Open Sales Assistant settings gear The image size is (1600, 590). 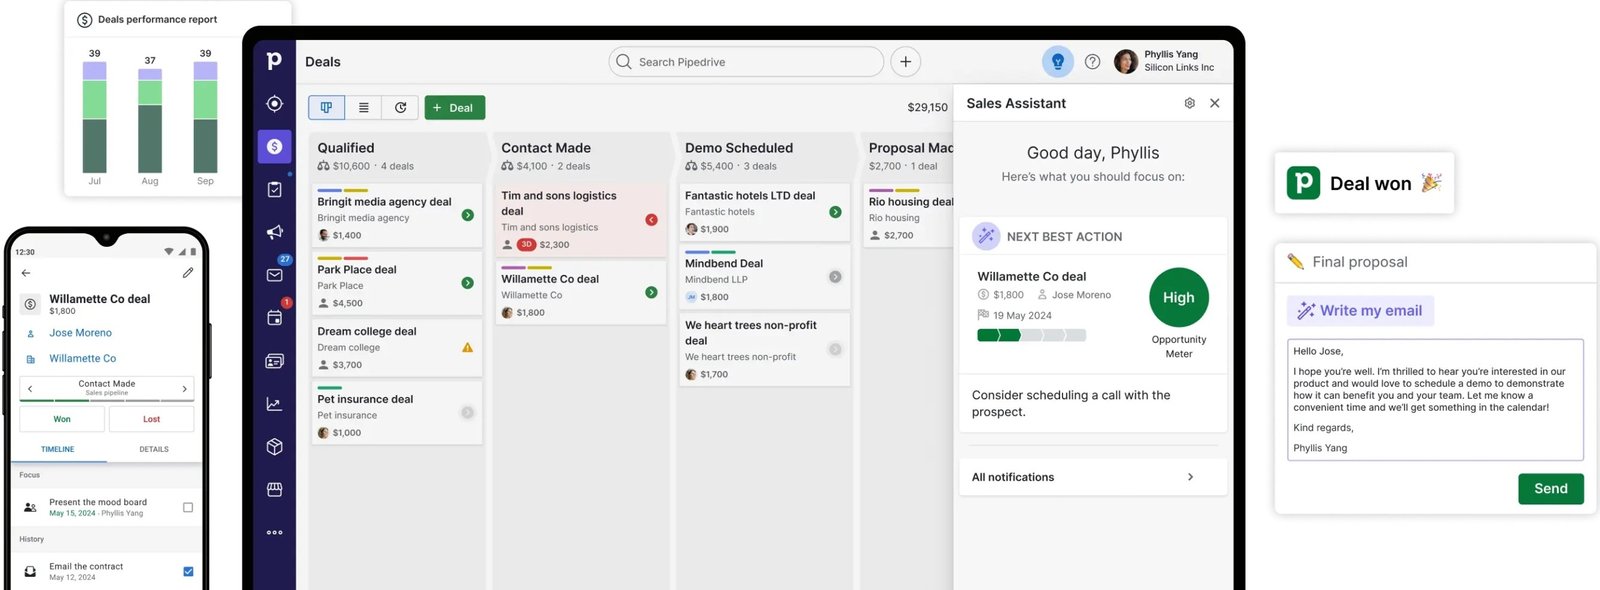[1190, 103]
